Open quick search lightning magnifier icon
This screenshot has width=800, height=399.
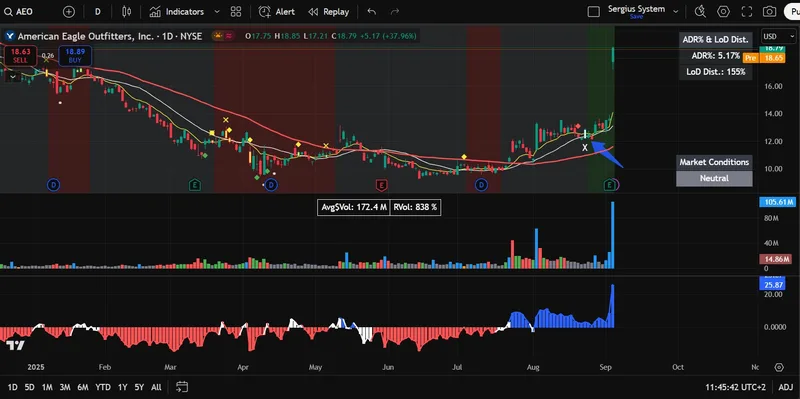(700, 11)
